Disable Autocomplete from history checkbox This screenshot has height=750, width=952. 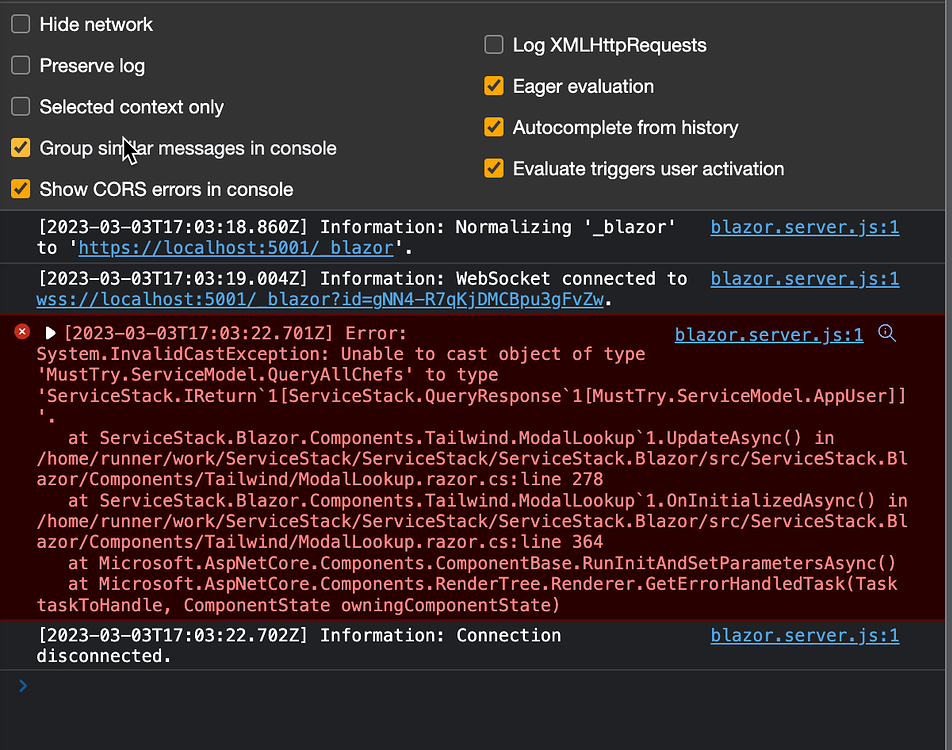494,128
